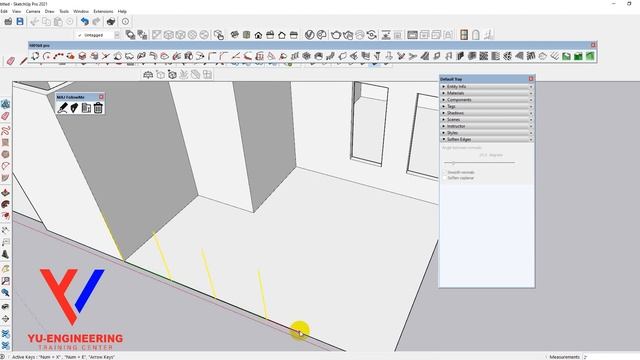
Task: Expand the Instructor panel
Action: tap(444, 126)
